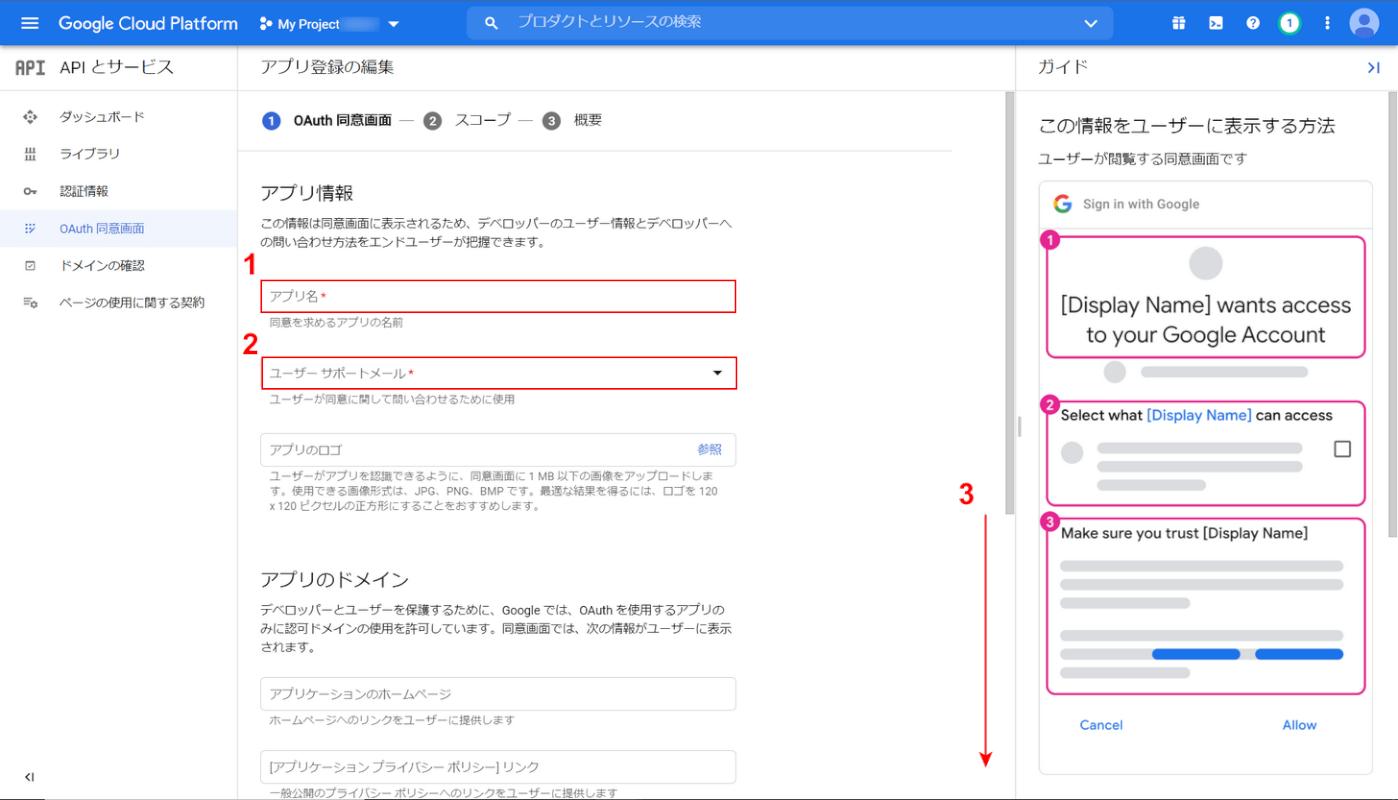Click Allow in the guide preview

(1299, 725)
